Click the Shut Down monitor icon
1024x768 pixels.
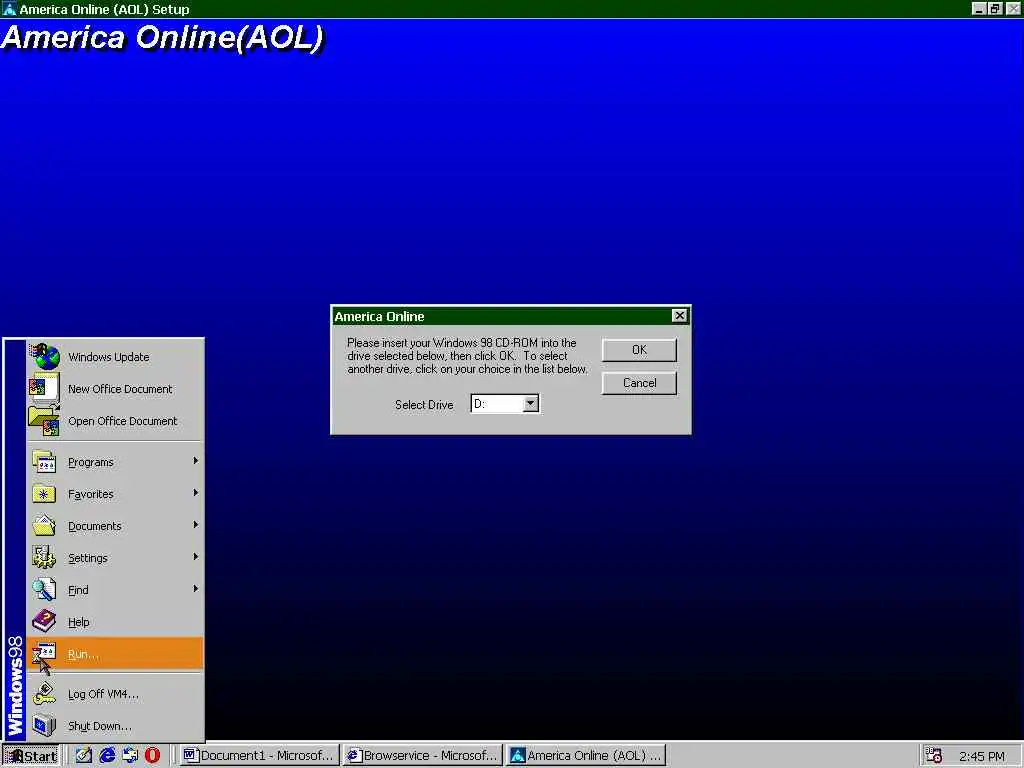click(44, 725)
